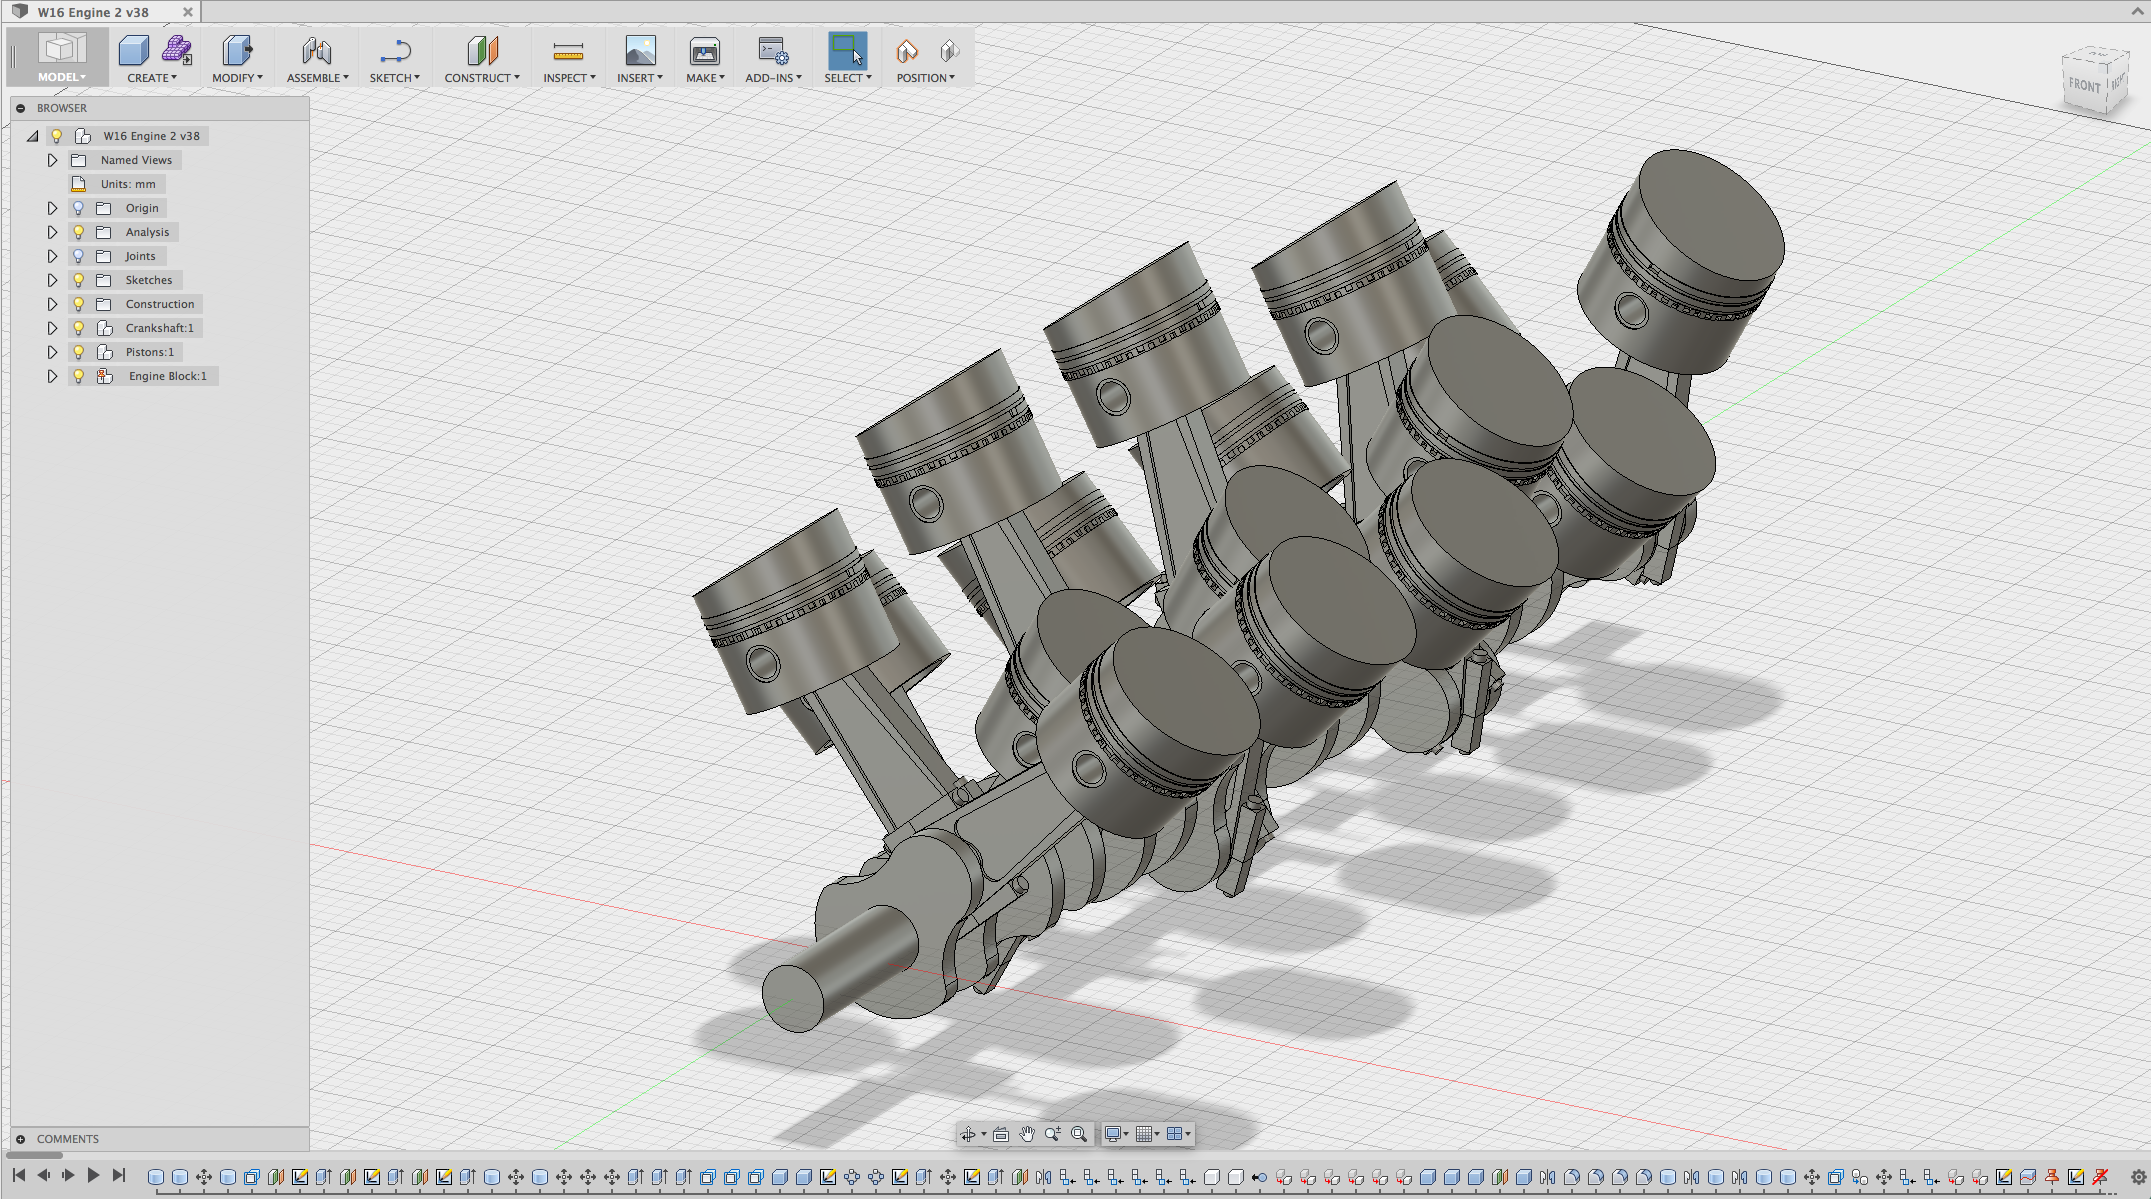This screenshot has height=1199, width=2151.
Task: Open the Display Settings dropdown
Action: tap(1116, 1134)
